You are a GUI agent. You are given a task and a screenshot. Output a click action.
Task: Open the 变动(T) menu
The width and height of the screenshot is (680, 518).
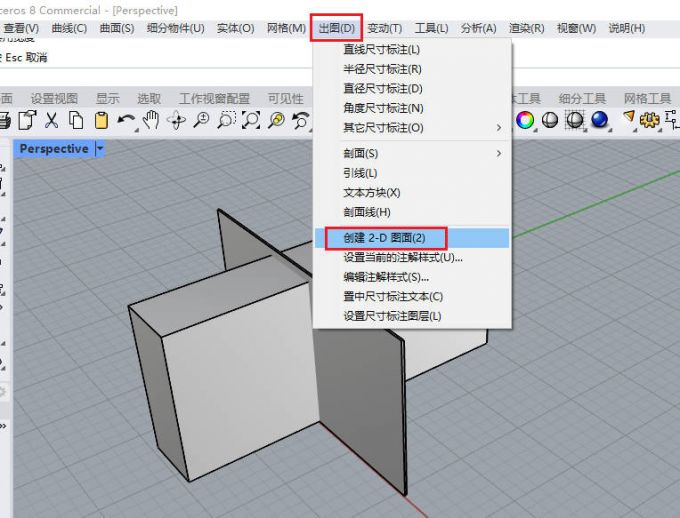(384, 28)
